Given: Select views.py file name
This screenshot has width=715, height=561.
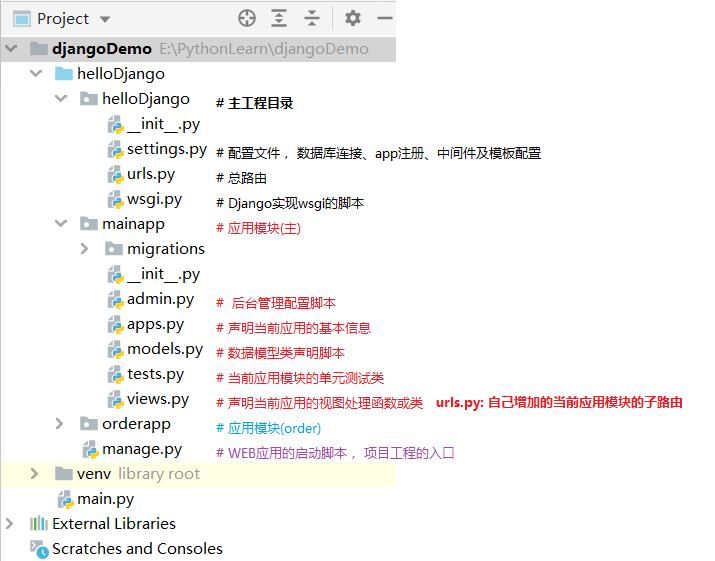Looking at the screenshot, I should tap(158, 400).
